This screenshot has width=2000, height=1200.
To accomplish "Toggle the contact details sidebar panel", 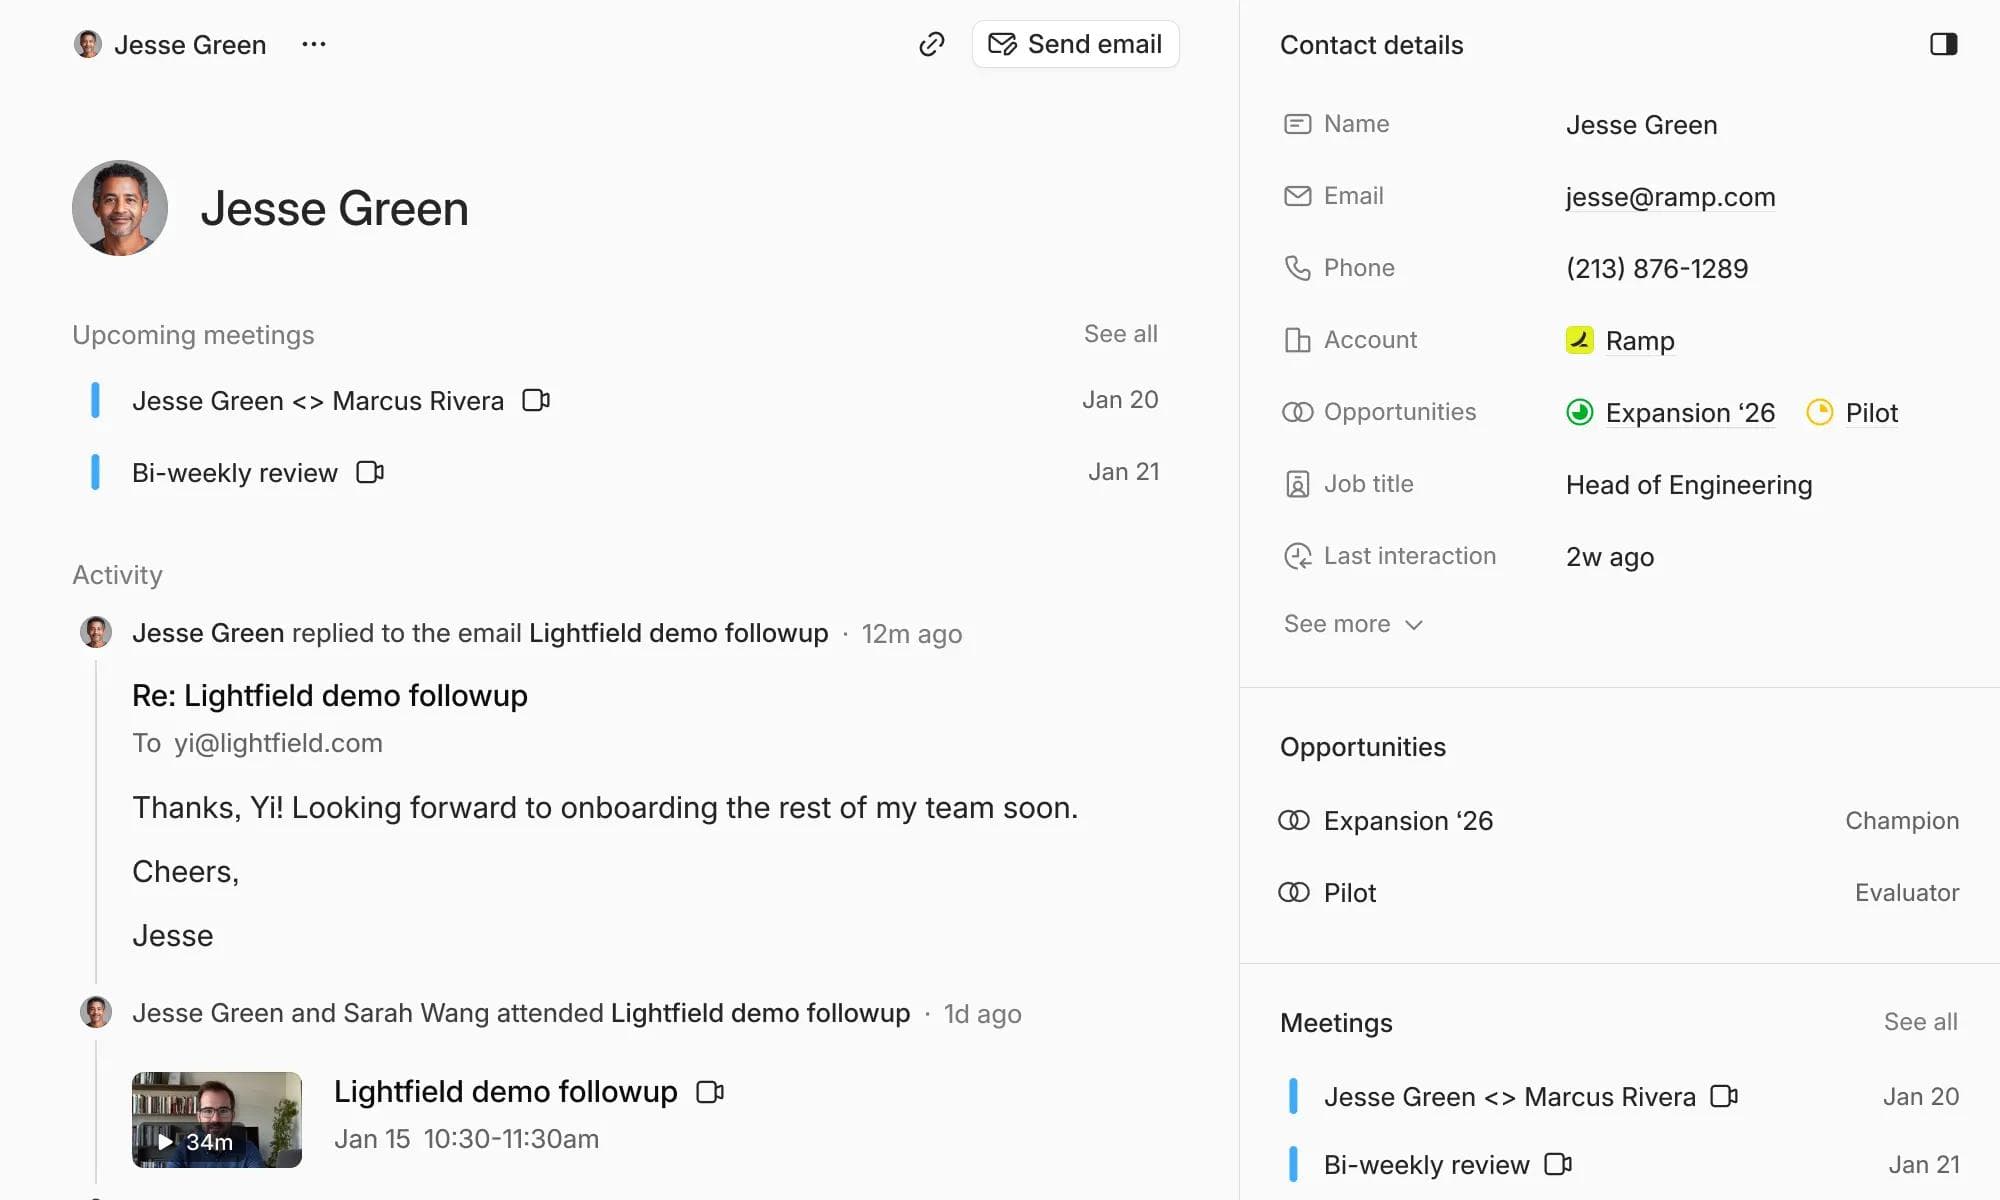I will point(1943,44).
